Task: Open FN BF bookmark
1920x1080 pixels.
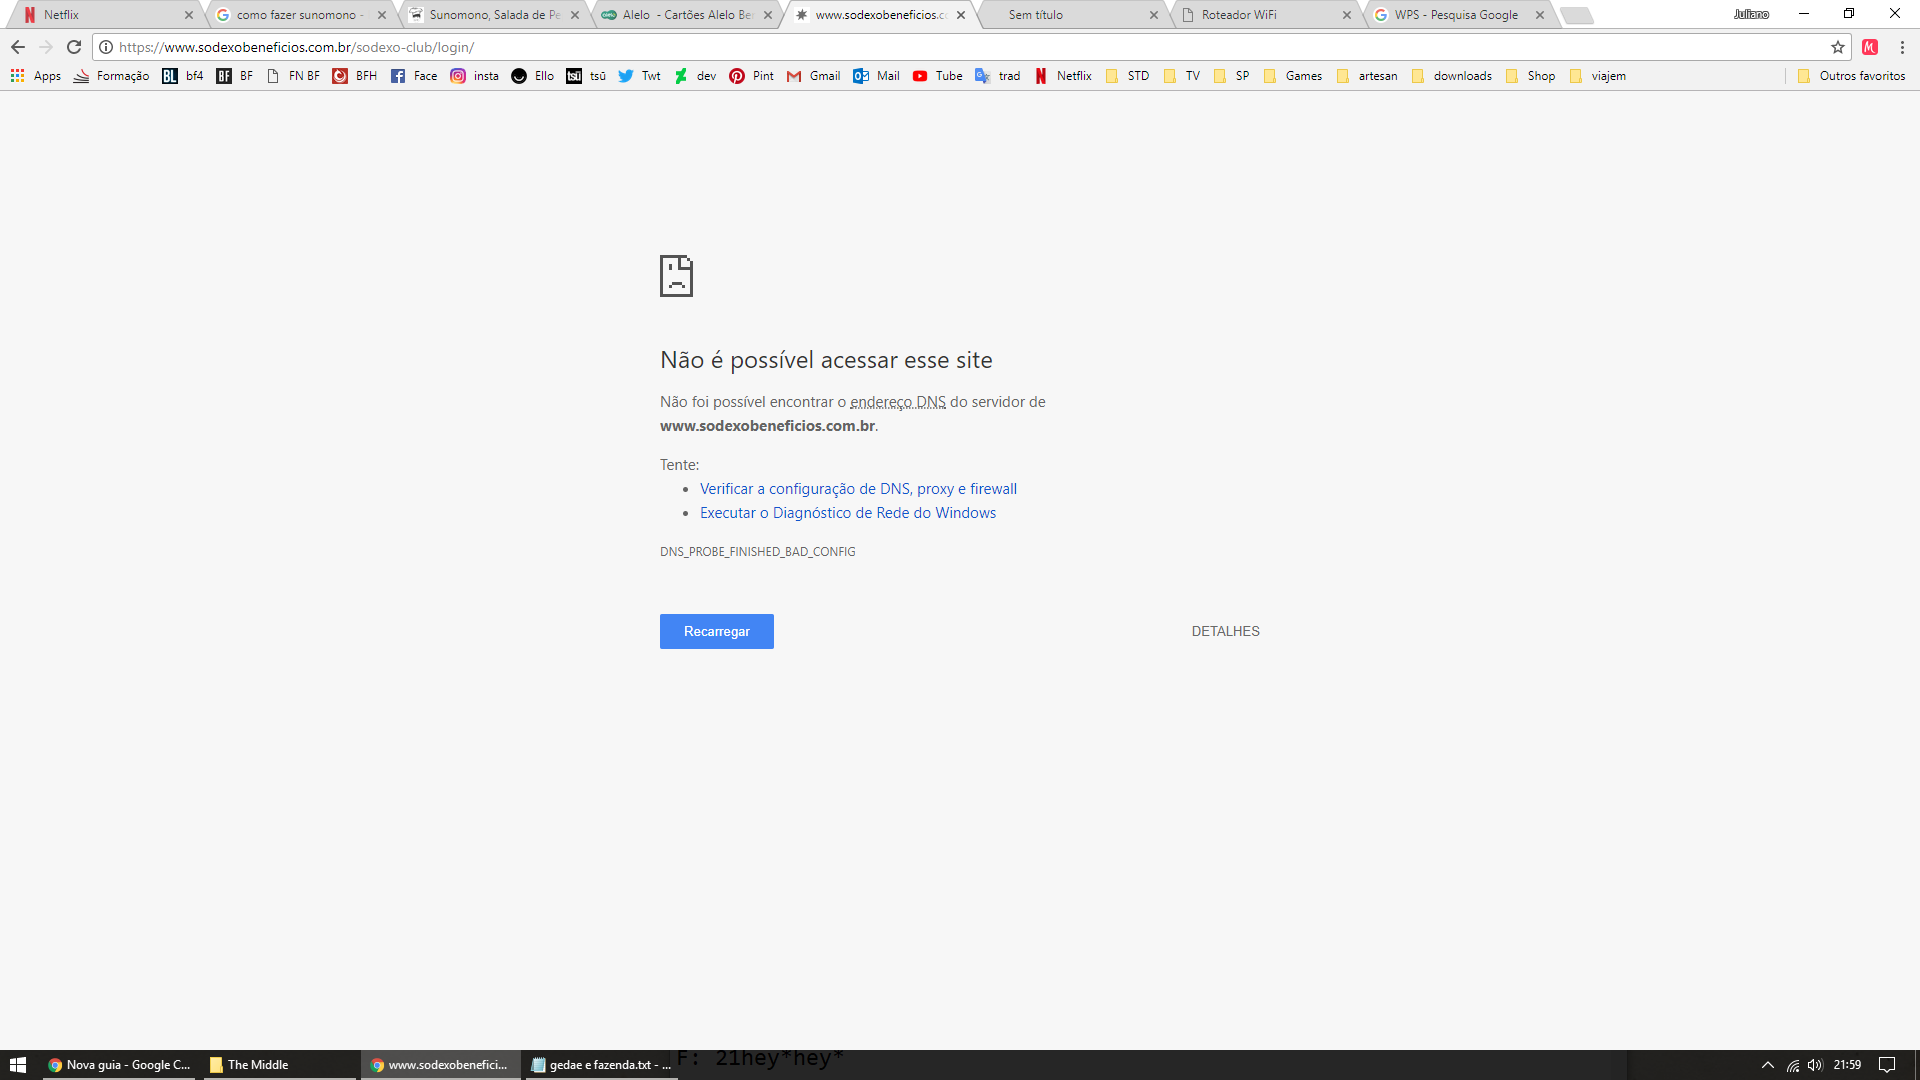Action: point(293,76)
